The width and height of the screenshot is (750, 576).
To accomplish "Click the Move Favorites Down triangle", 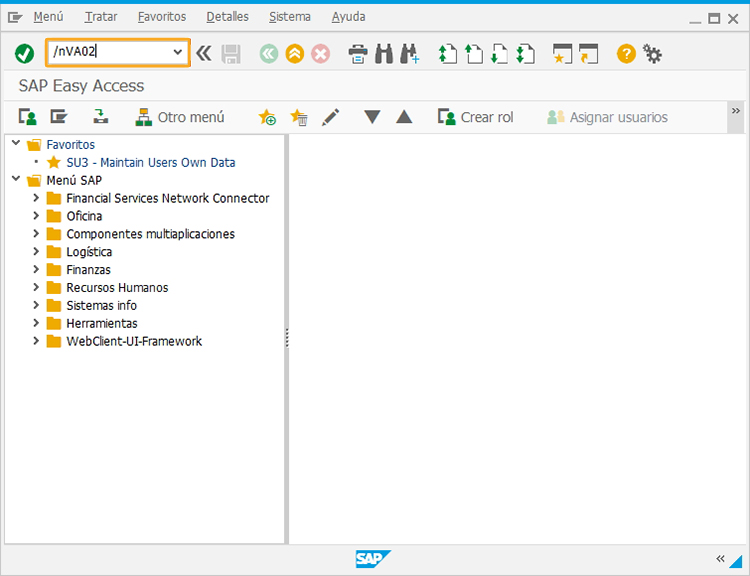I will coord(372,117).
